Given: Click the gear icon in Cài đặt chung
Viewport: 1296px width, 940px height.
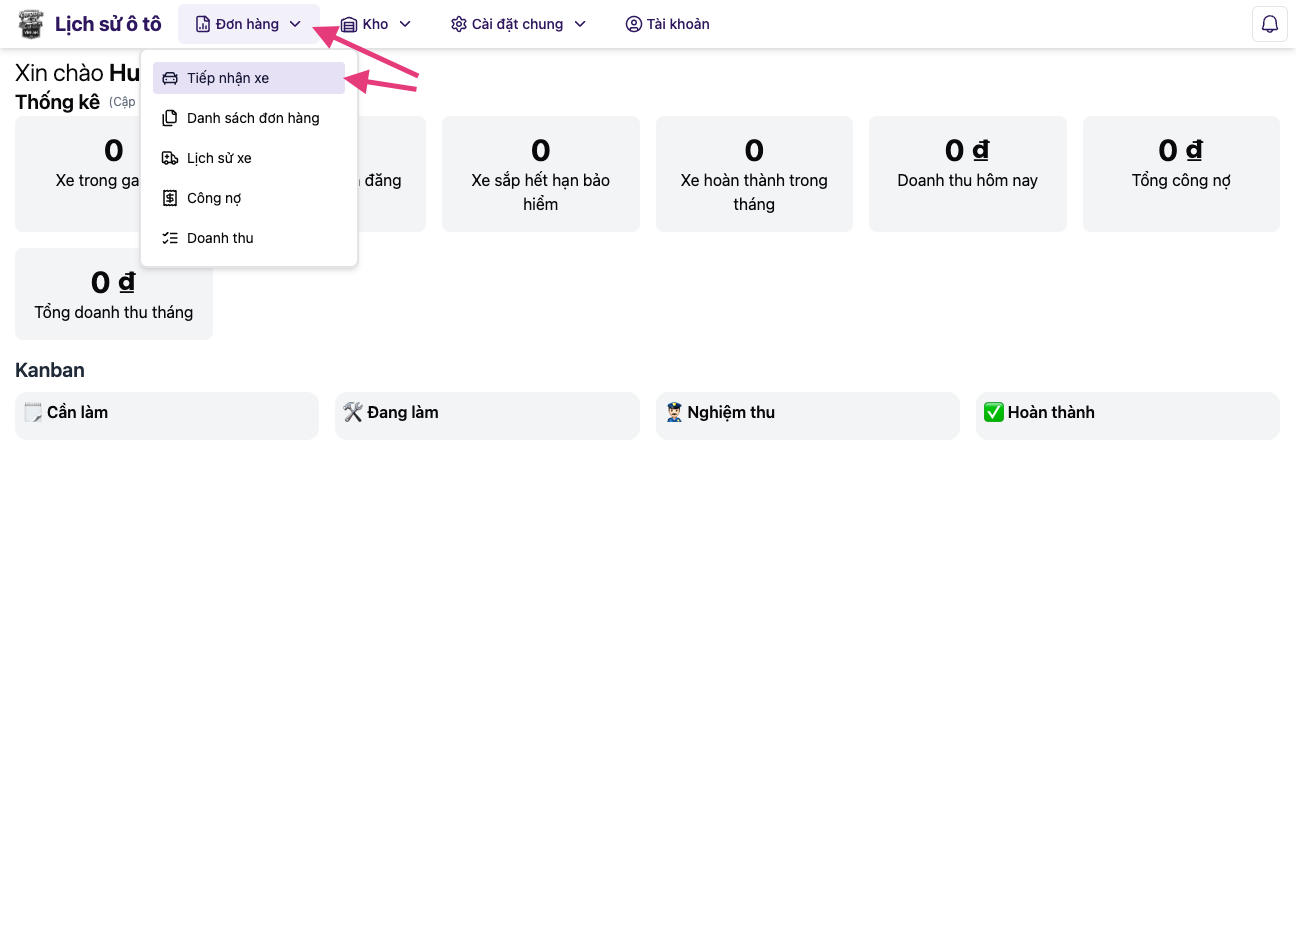Looking at the screenshot, I should [458, 24].
